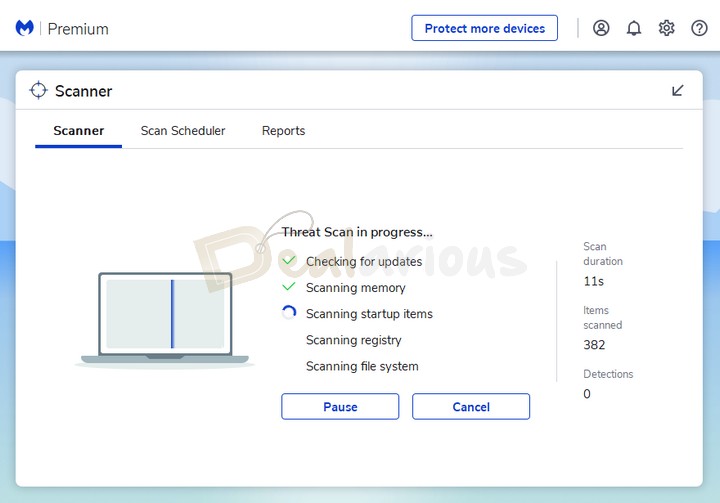The height and width of the screenshot is (503, 720).
Task: Switch to the Scan Scheduler tab
Action: coord(183,131)
